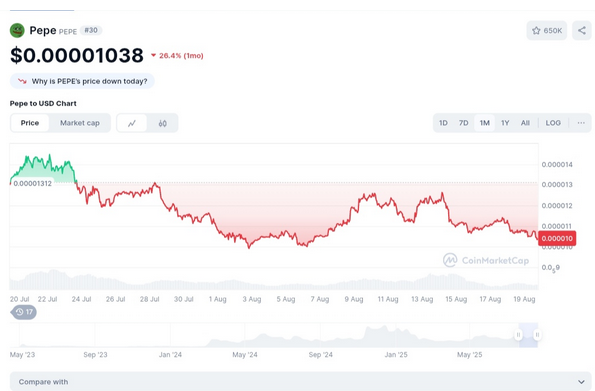595x391 pixels.
Task: Click the #30 rank badge
Action: 91,30
